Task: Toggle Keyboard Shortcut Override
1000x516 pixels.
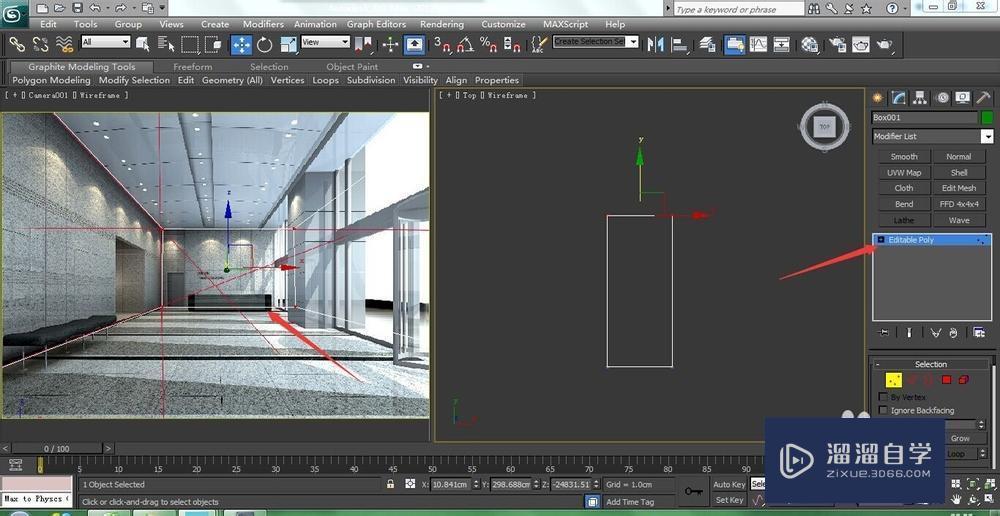Action: pos(415,44)
